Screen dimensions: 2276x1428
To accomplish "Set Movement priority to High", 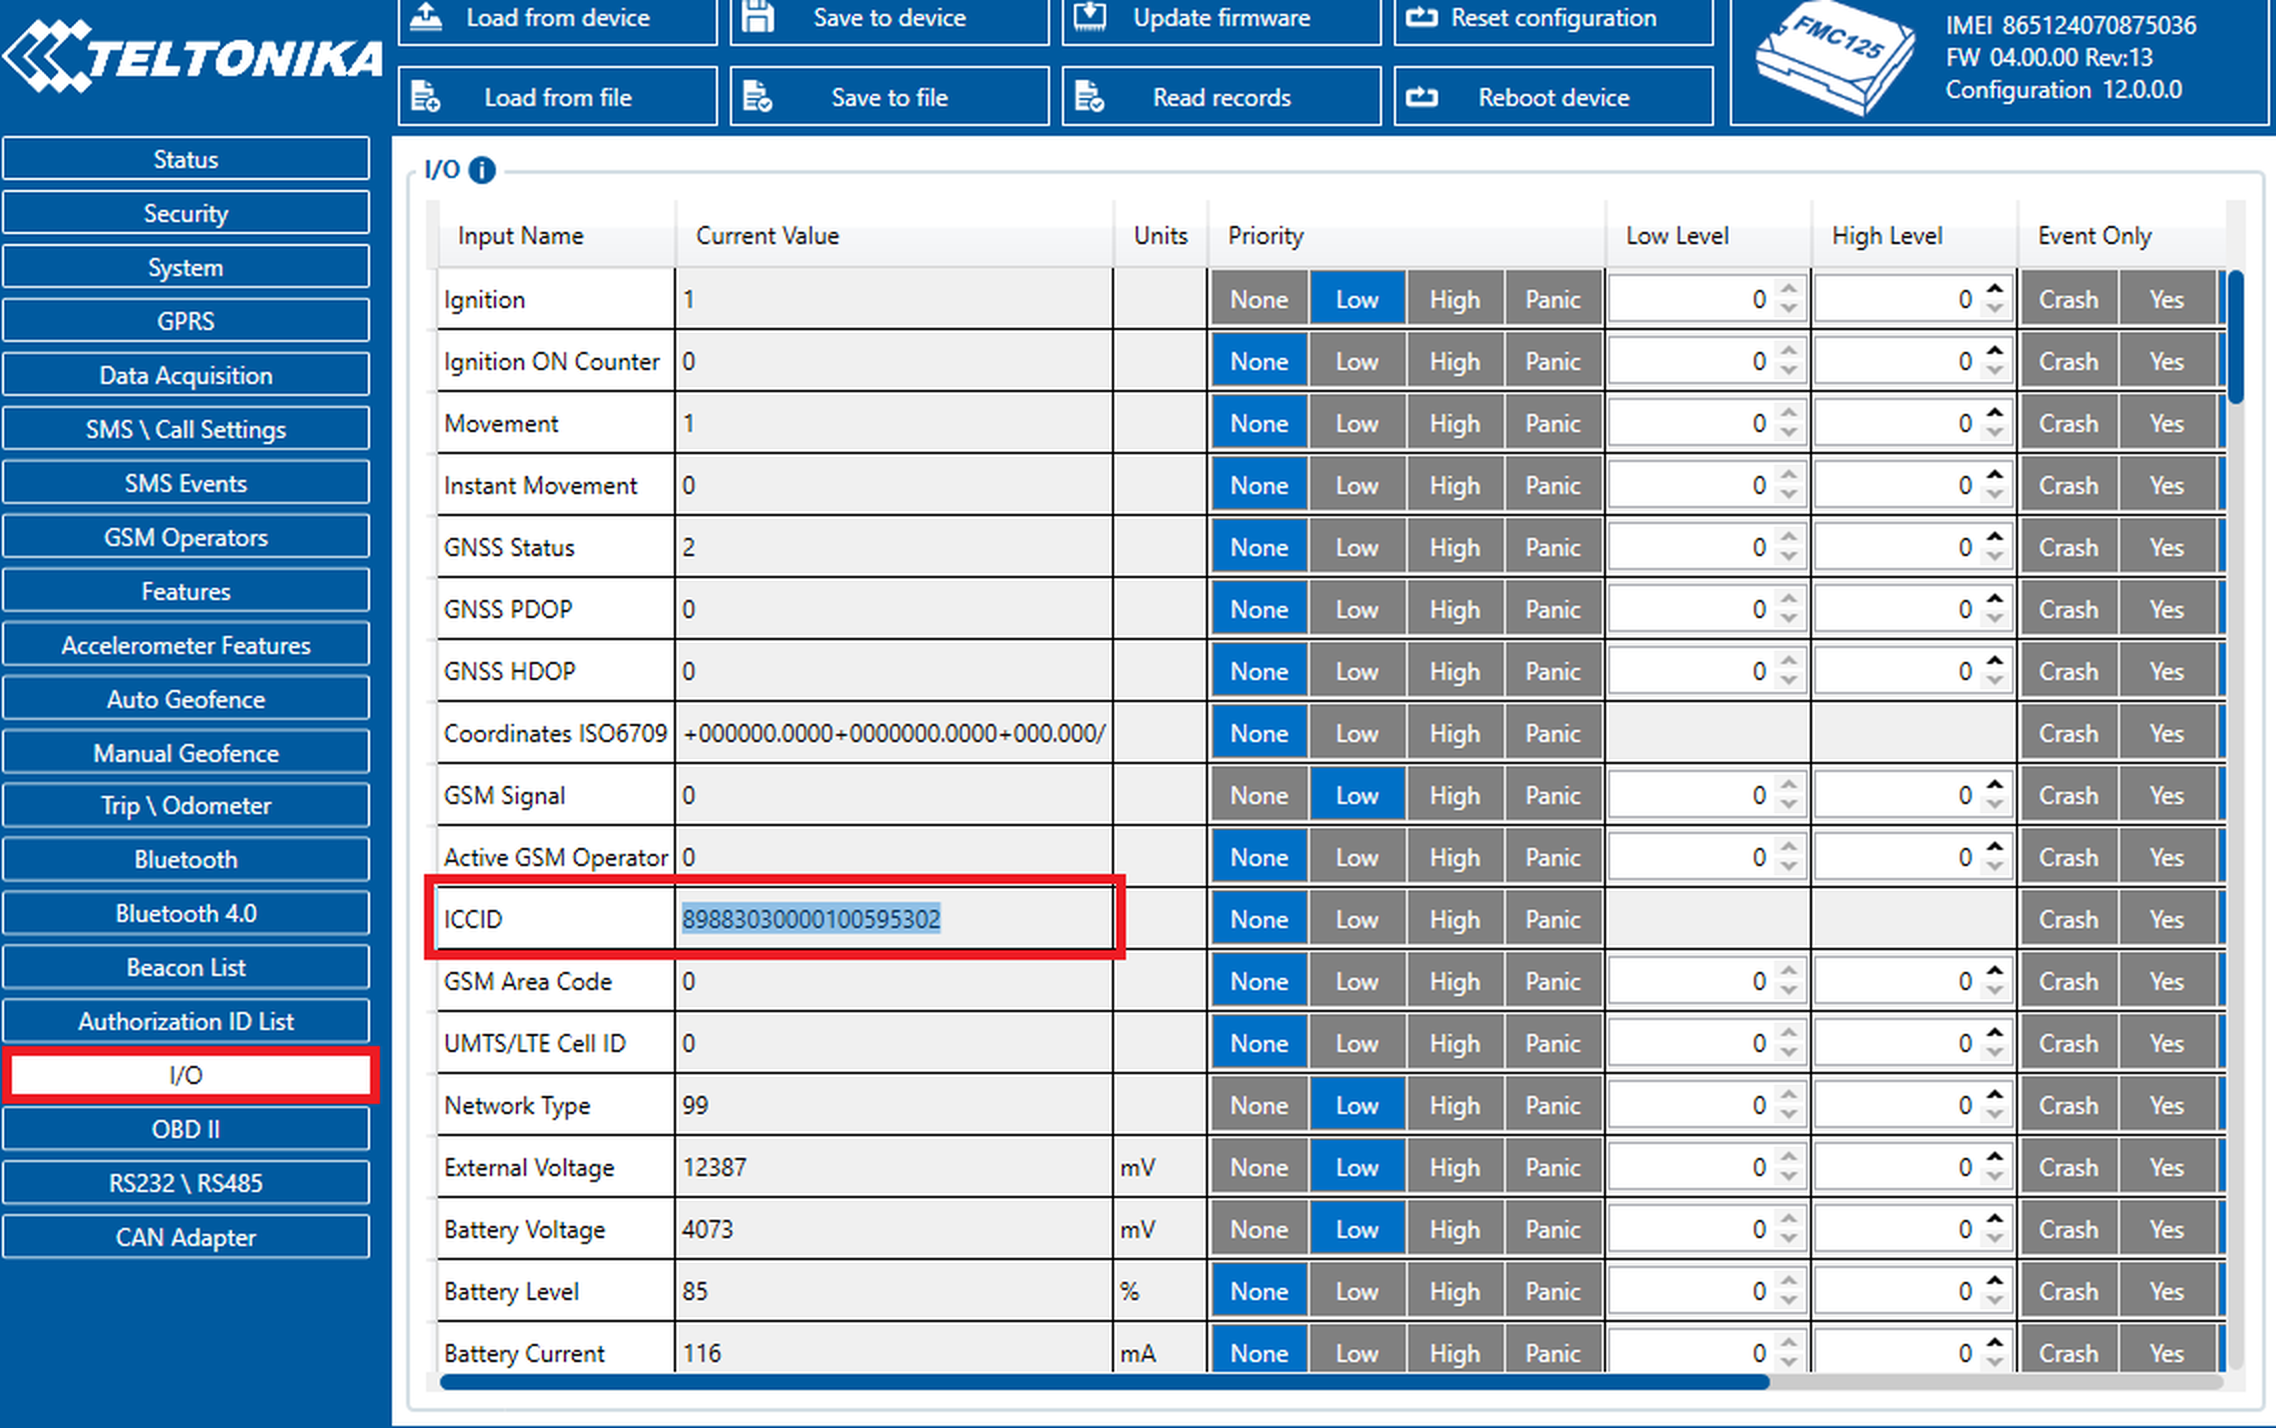I will tap(1455, 423).
